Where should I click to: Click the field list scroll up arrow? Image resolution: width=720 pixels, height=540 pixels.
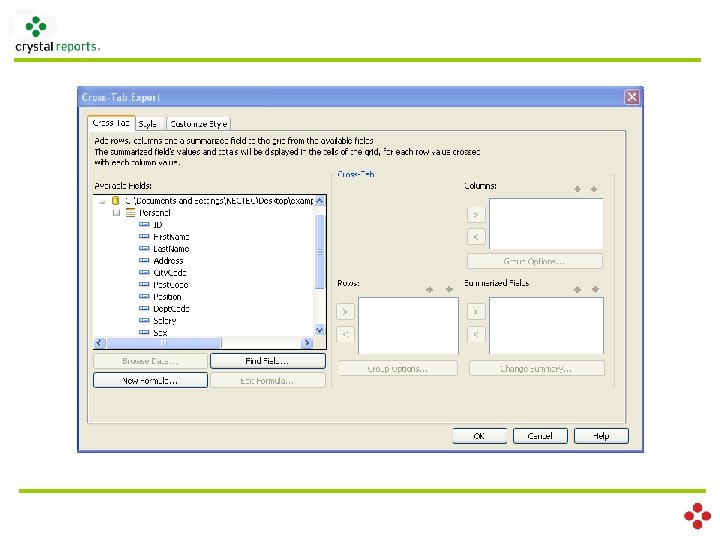point(320,201)
